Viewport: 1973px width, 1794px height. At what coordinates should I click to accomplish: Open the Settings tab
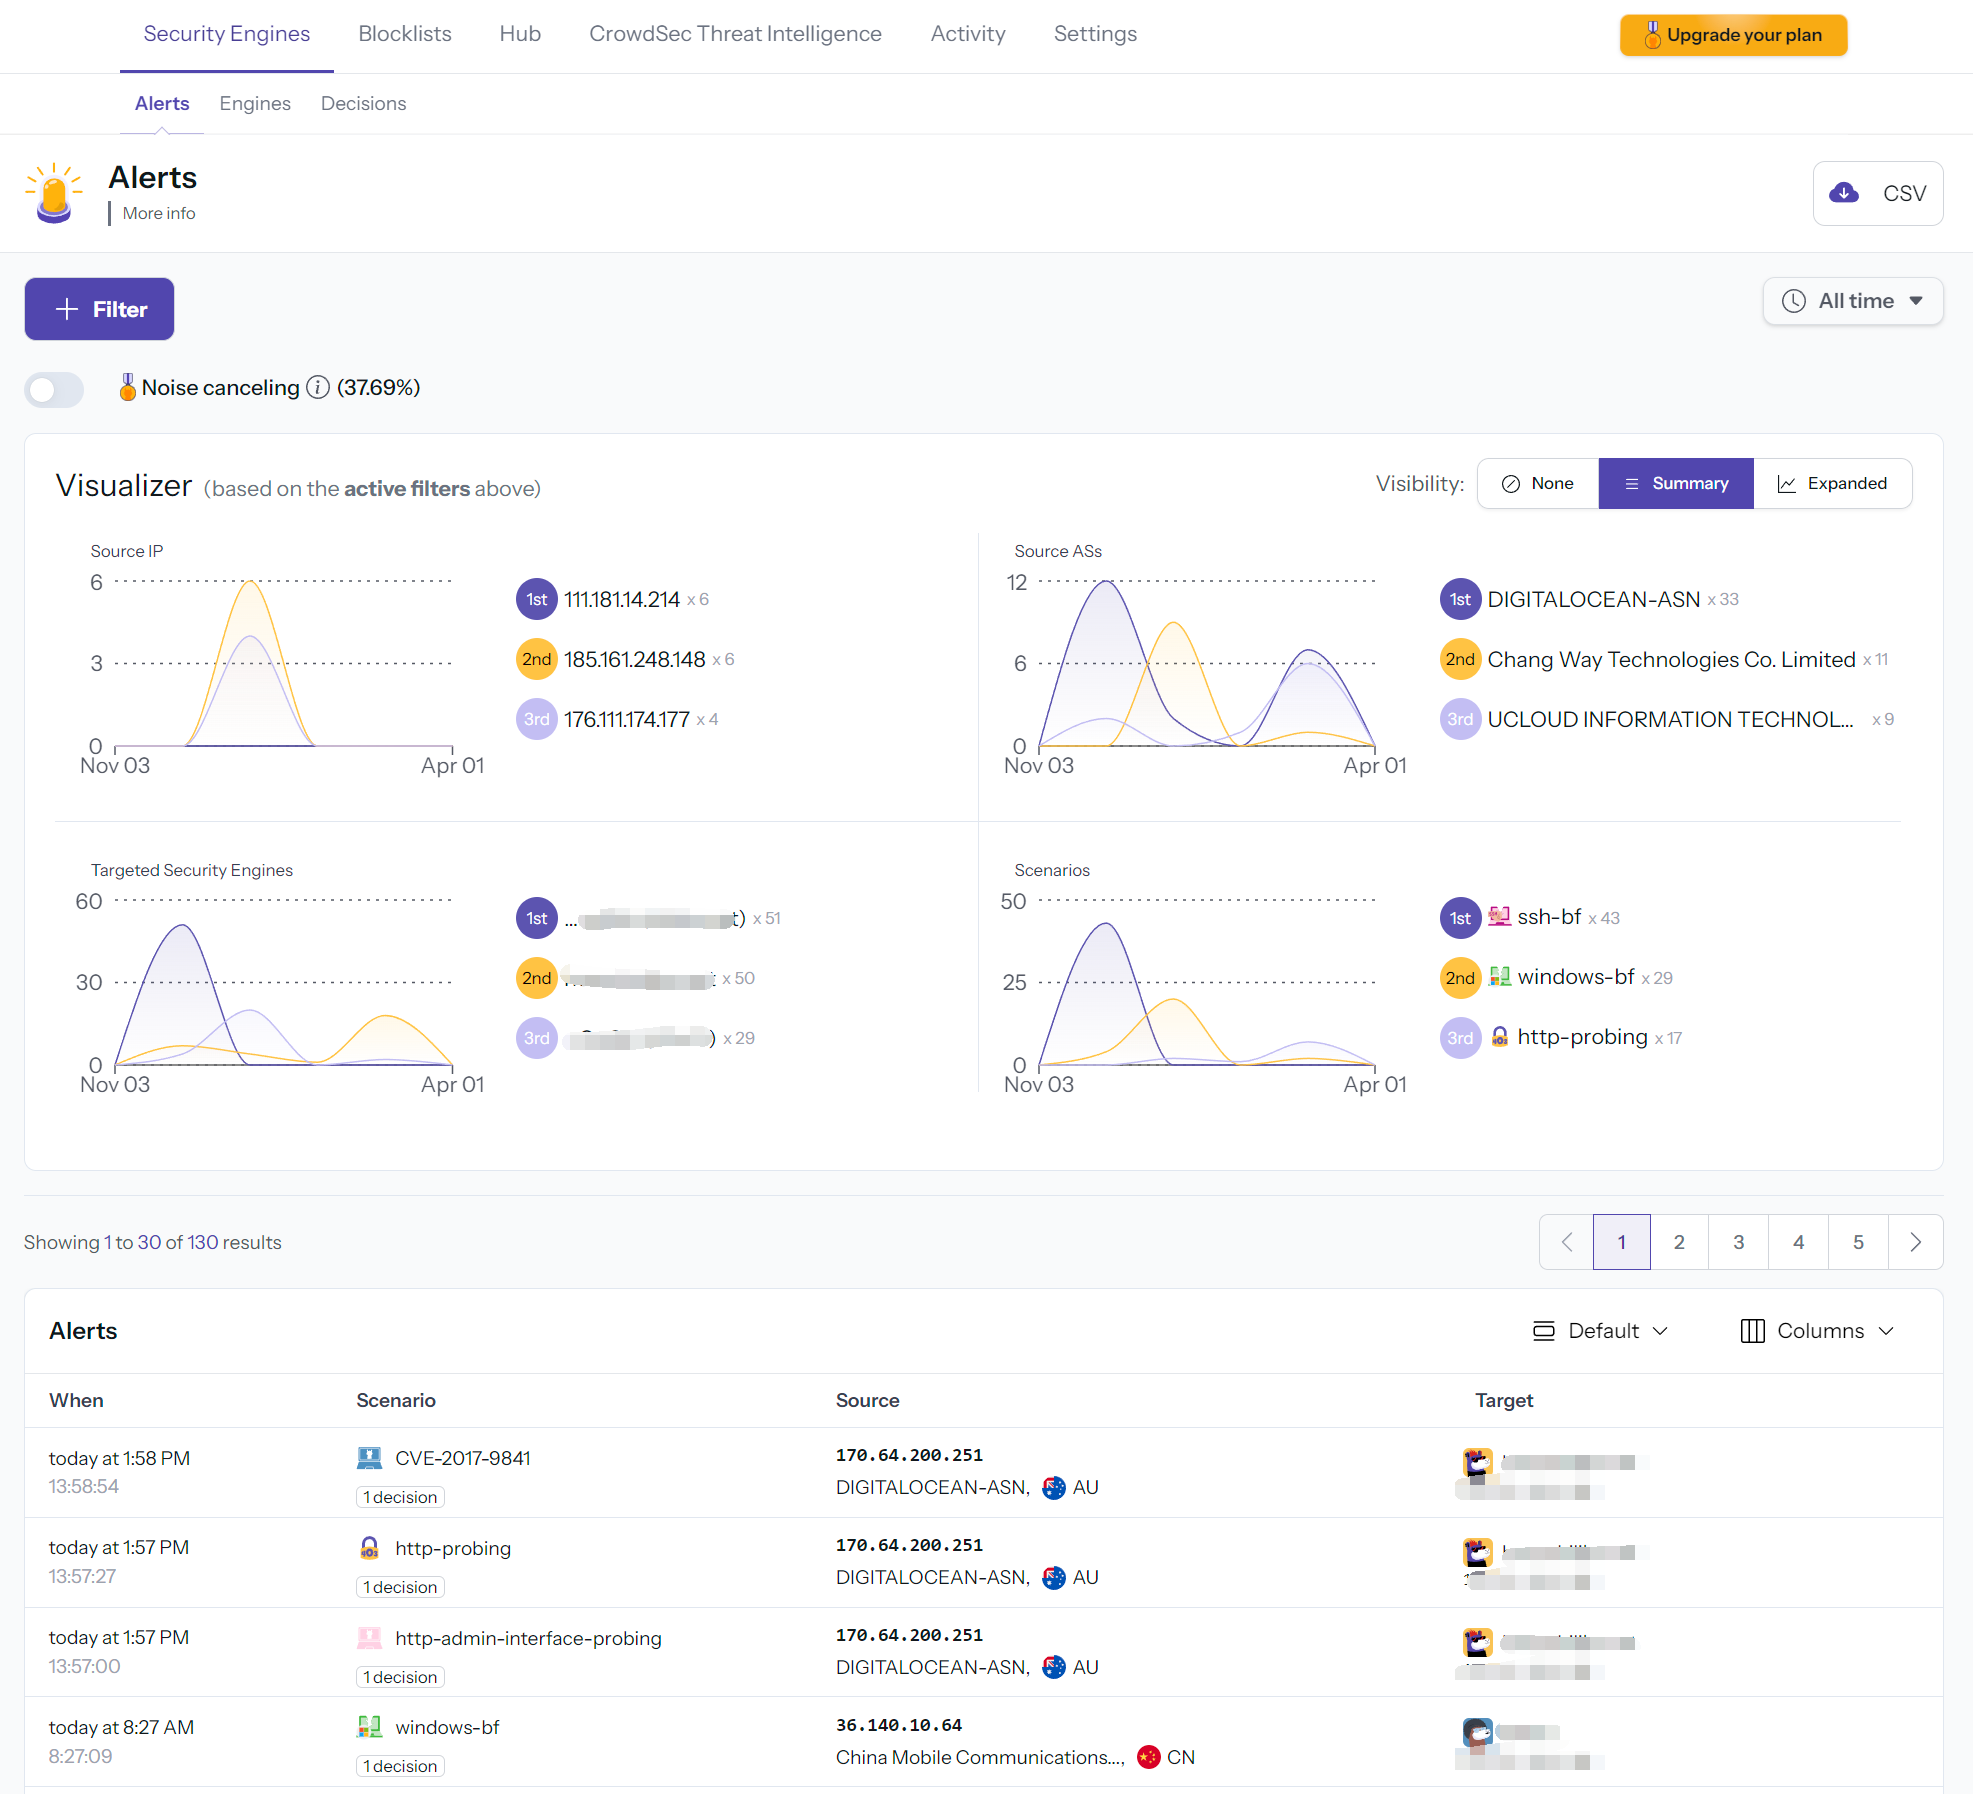click(1095, 34)
